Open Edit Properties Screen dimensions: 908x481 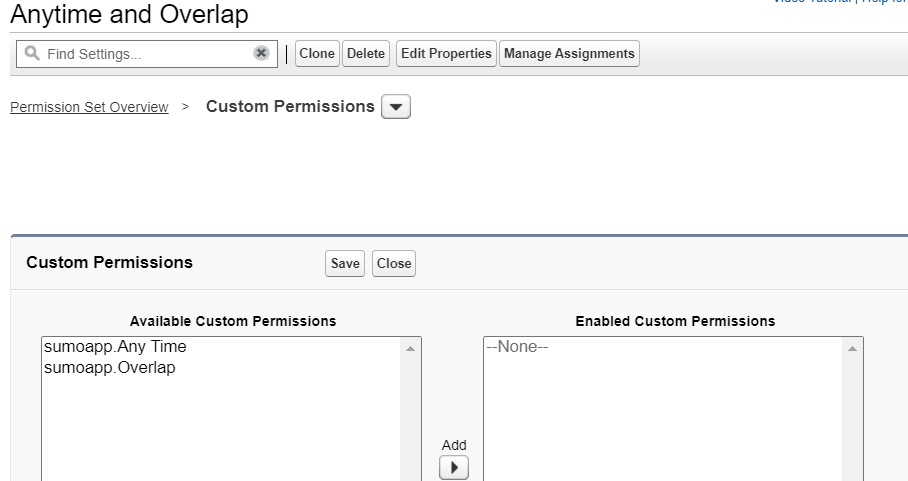[445, 54]
